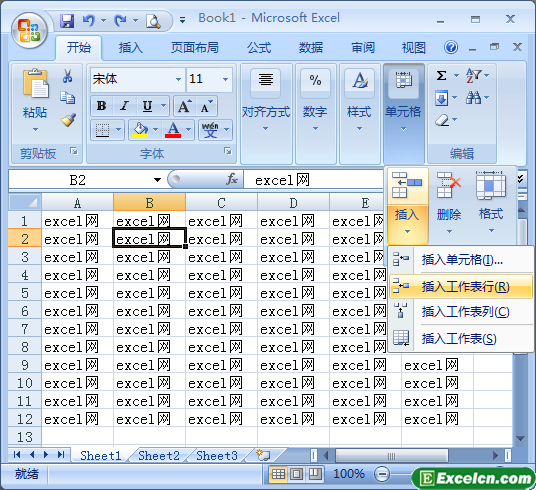Click the Insert cells icon in popup
The image size is (536, 490).
tap(407, 185)
